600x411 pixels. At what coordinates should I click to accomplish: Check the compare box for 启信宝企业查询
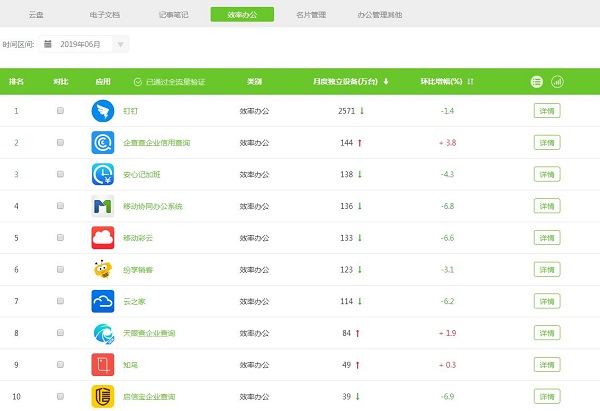60,396
